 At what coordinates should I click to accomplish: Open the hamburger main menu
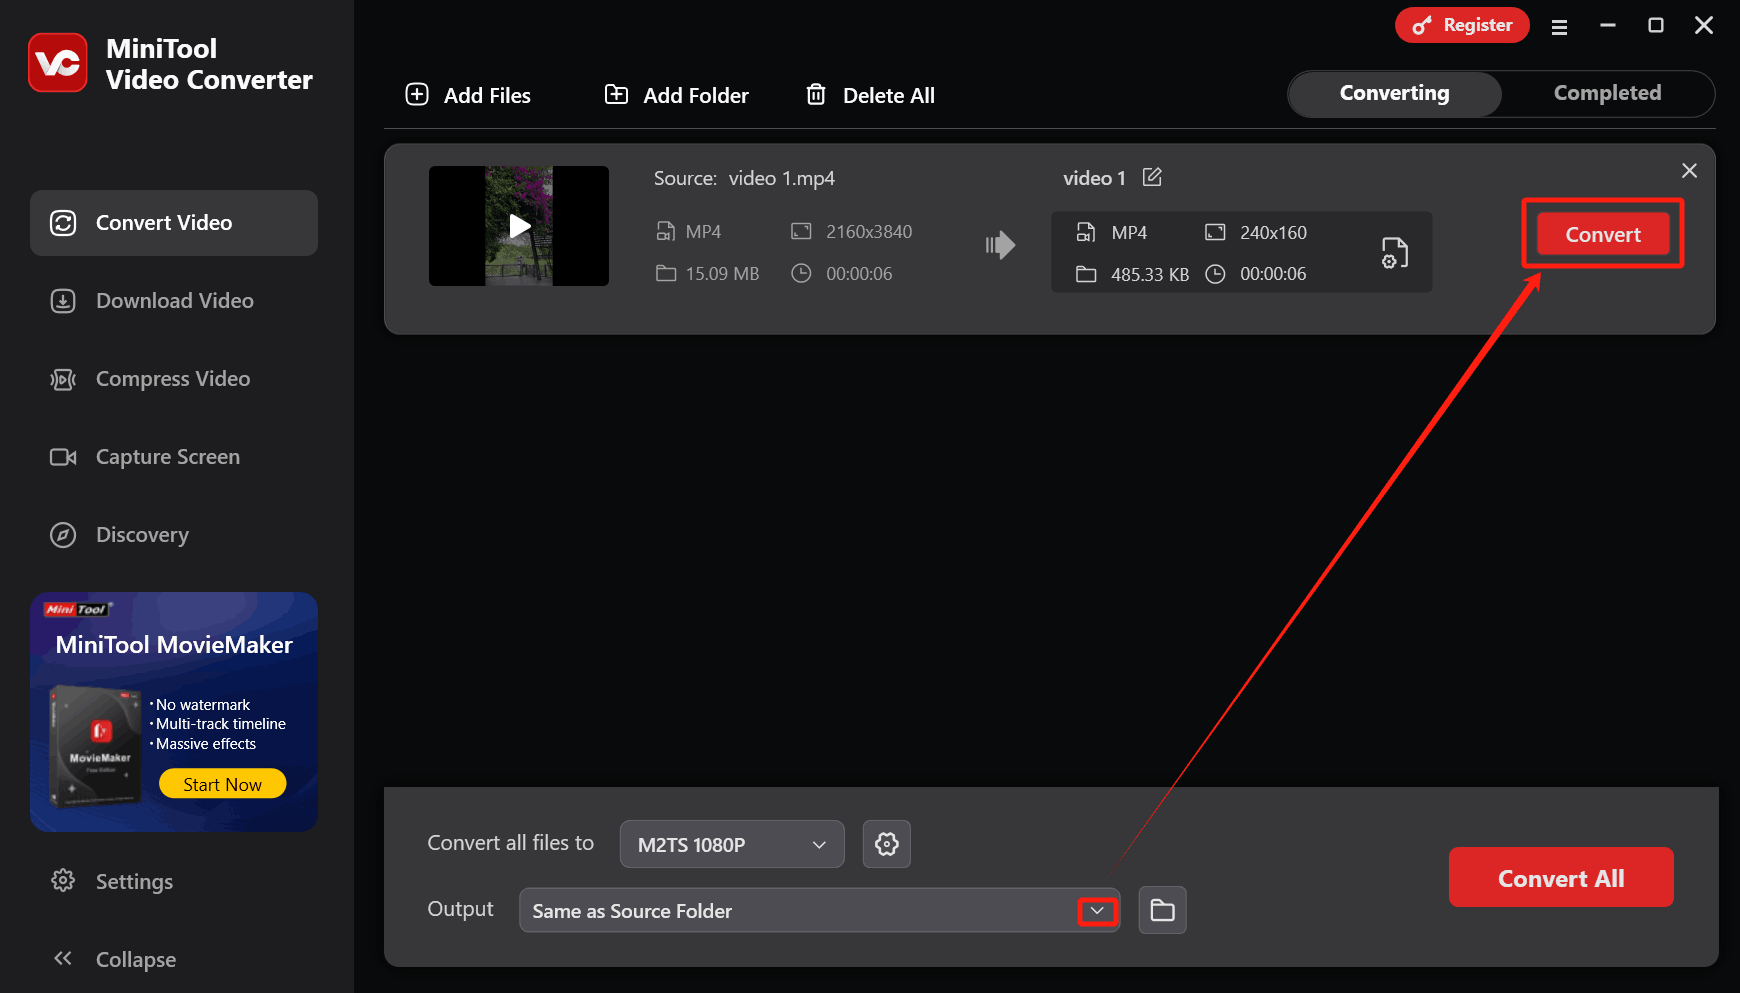pos(1559,27)
